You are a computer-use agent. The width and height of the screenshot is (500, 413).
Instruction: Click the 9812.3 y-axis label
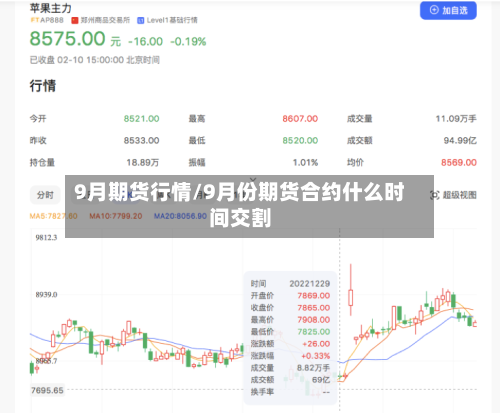tap(46, 238)
